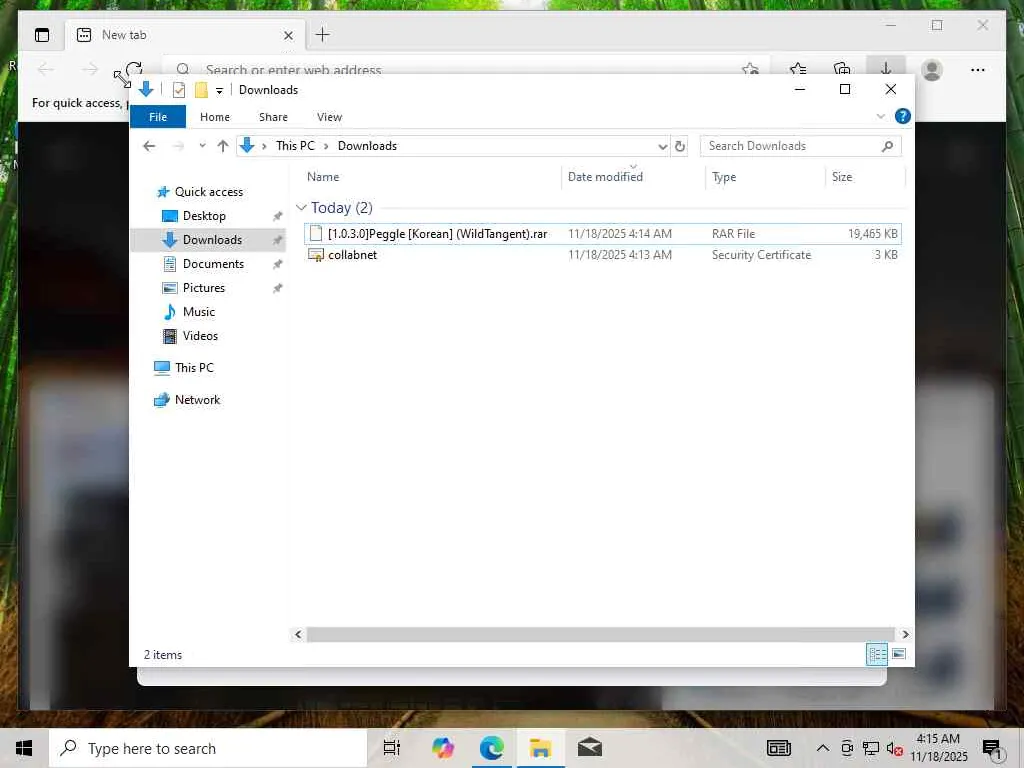Launch Copilot from the taskbar
Viewport: 1024px width, 768px height.
[443, 748]
